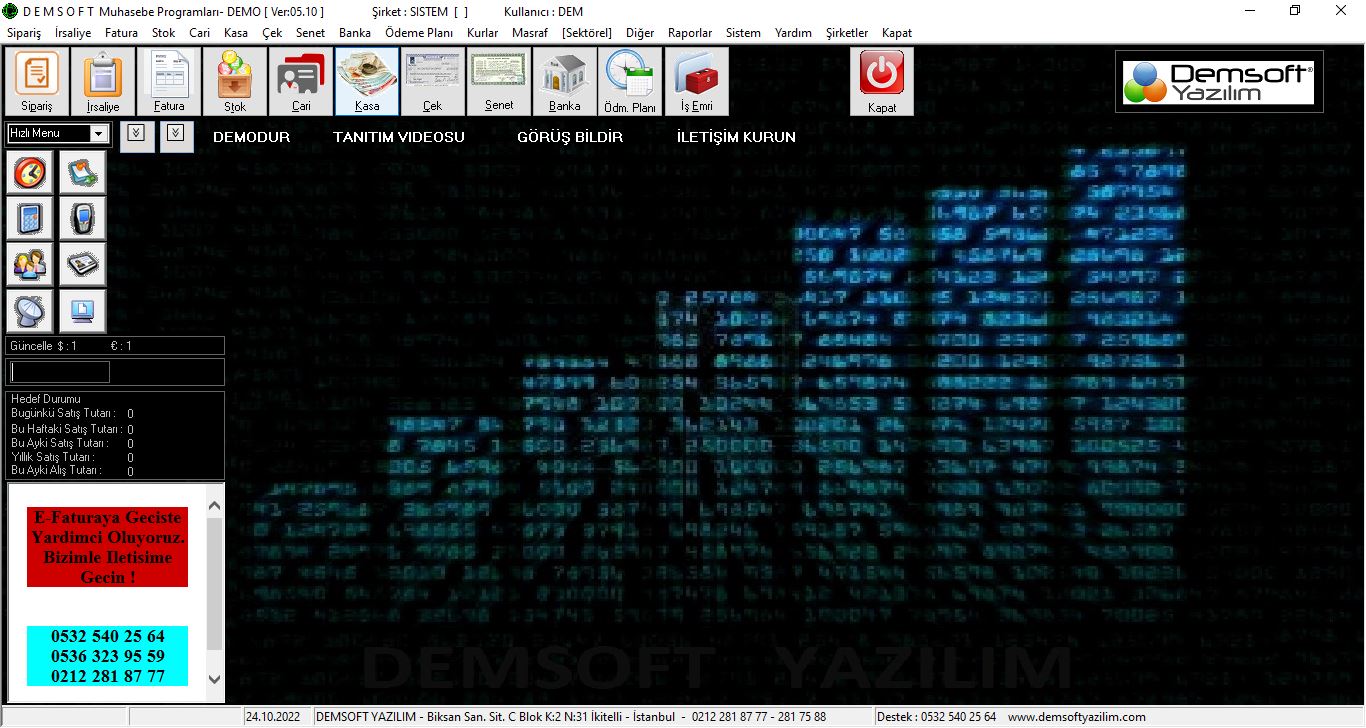
Task: Focus the empty input field below Güncelle
Action: (x=59, y=372)
